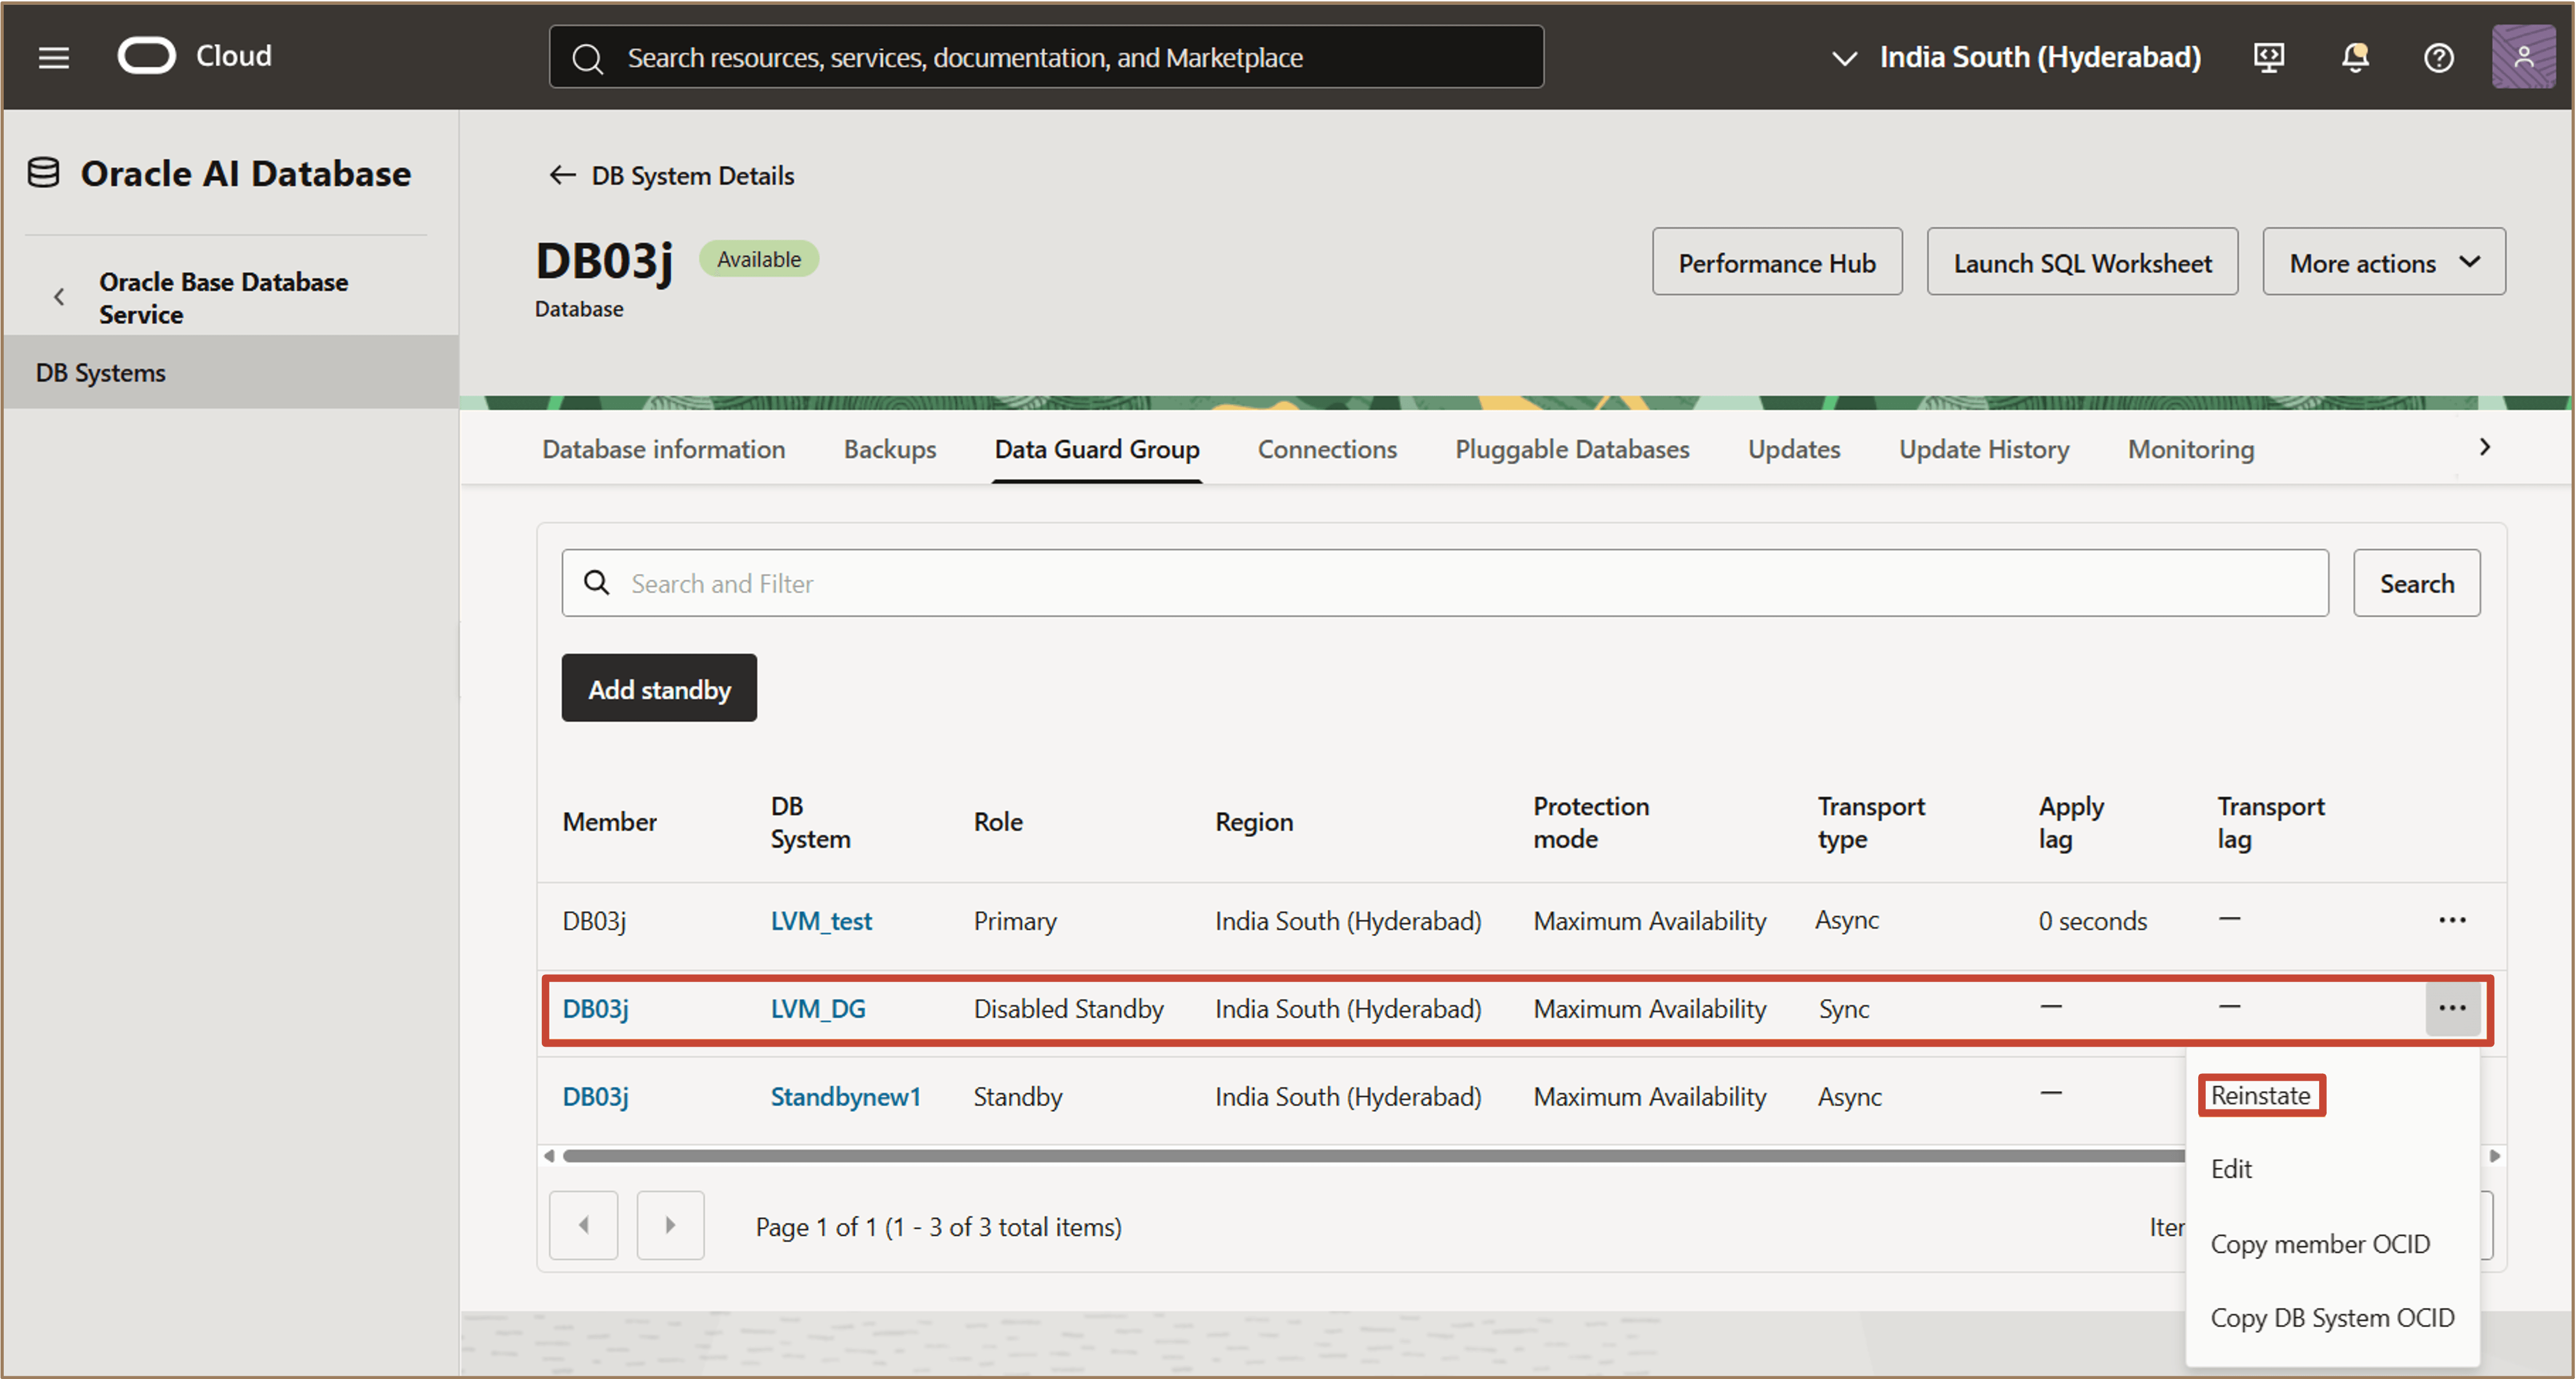The height and width of the screenshot is (1379, 2576).
Task: Open the user profile avatar menu
Action: click(x=2522, y=57)
